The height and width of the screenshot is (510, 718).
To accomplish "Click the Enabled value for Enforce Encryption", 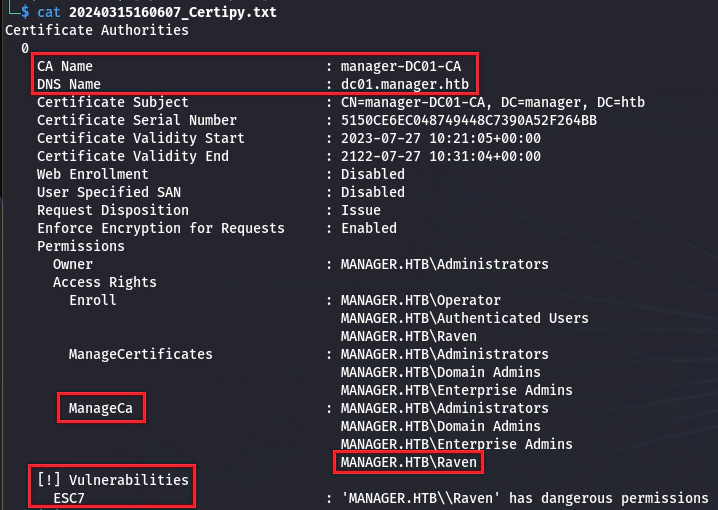I will coord(368,228).
